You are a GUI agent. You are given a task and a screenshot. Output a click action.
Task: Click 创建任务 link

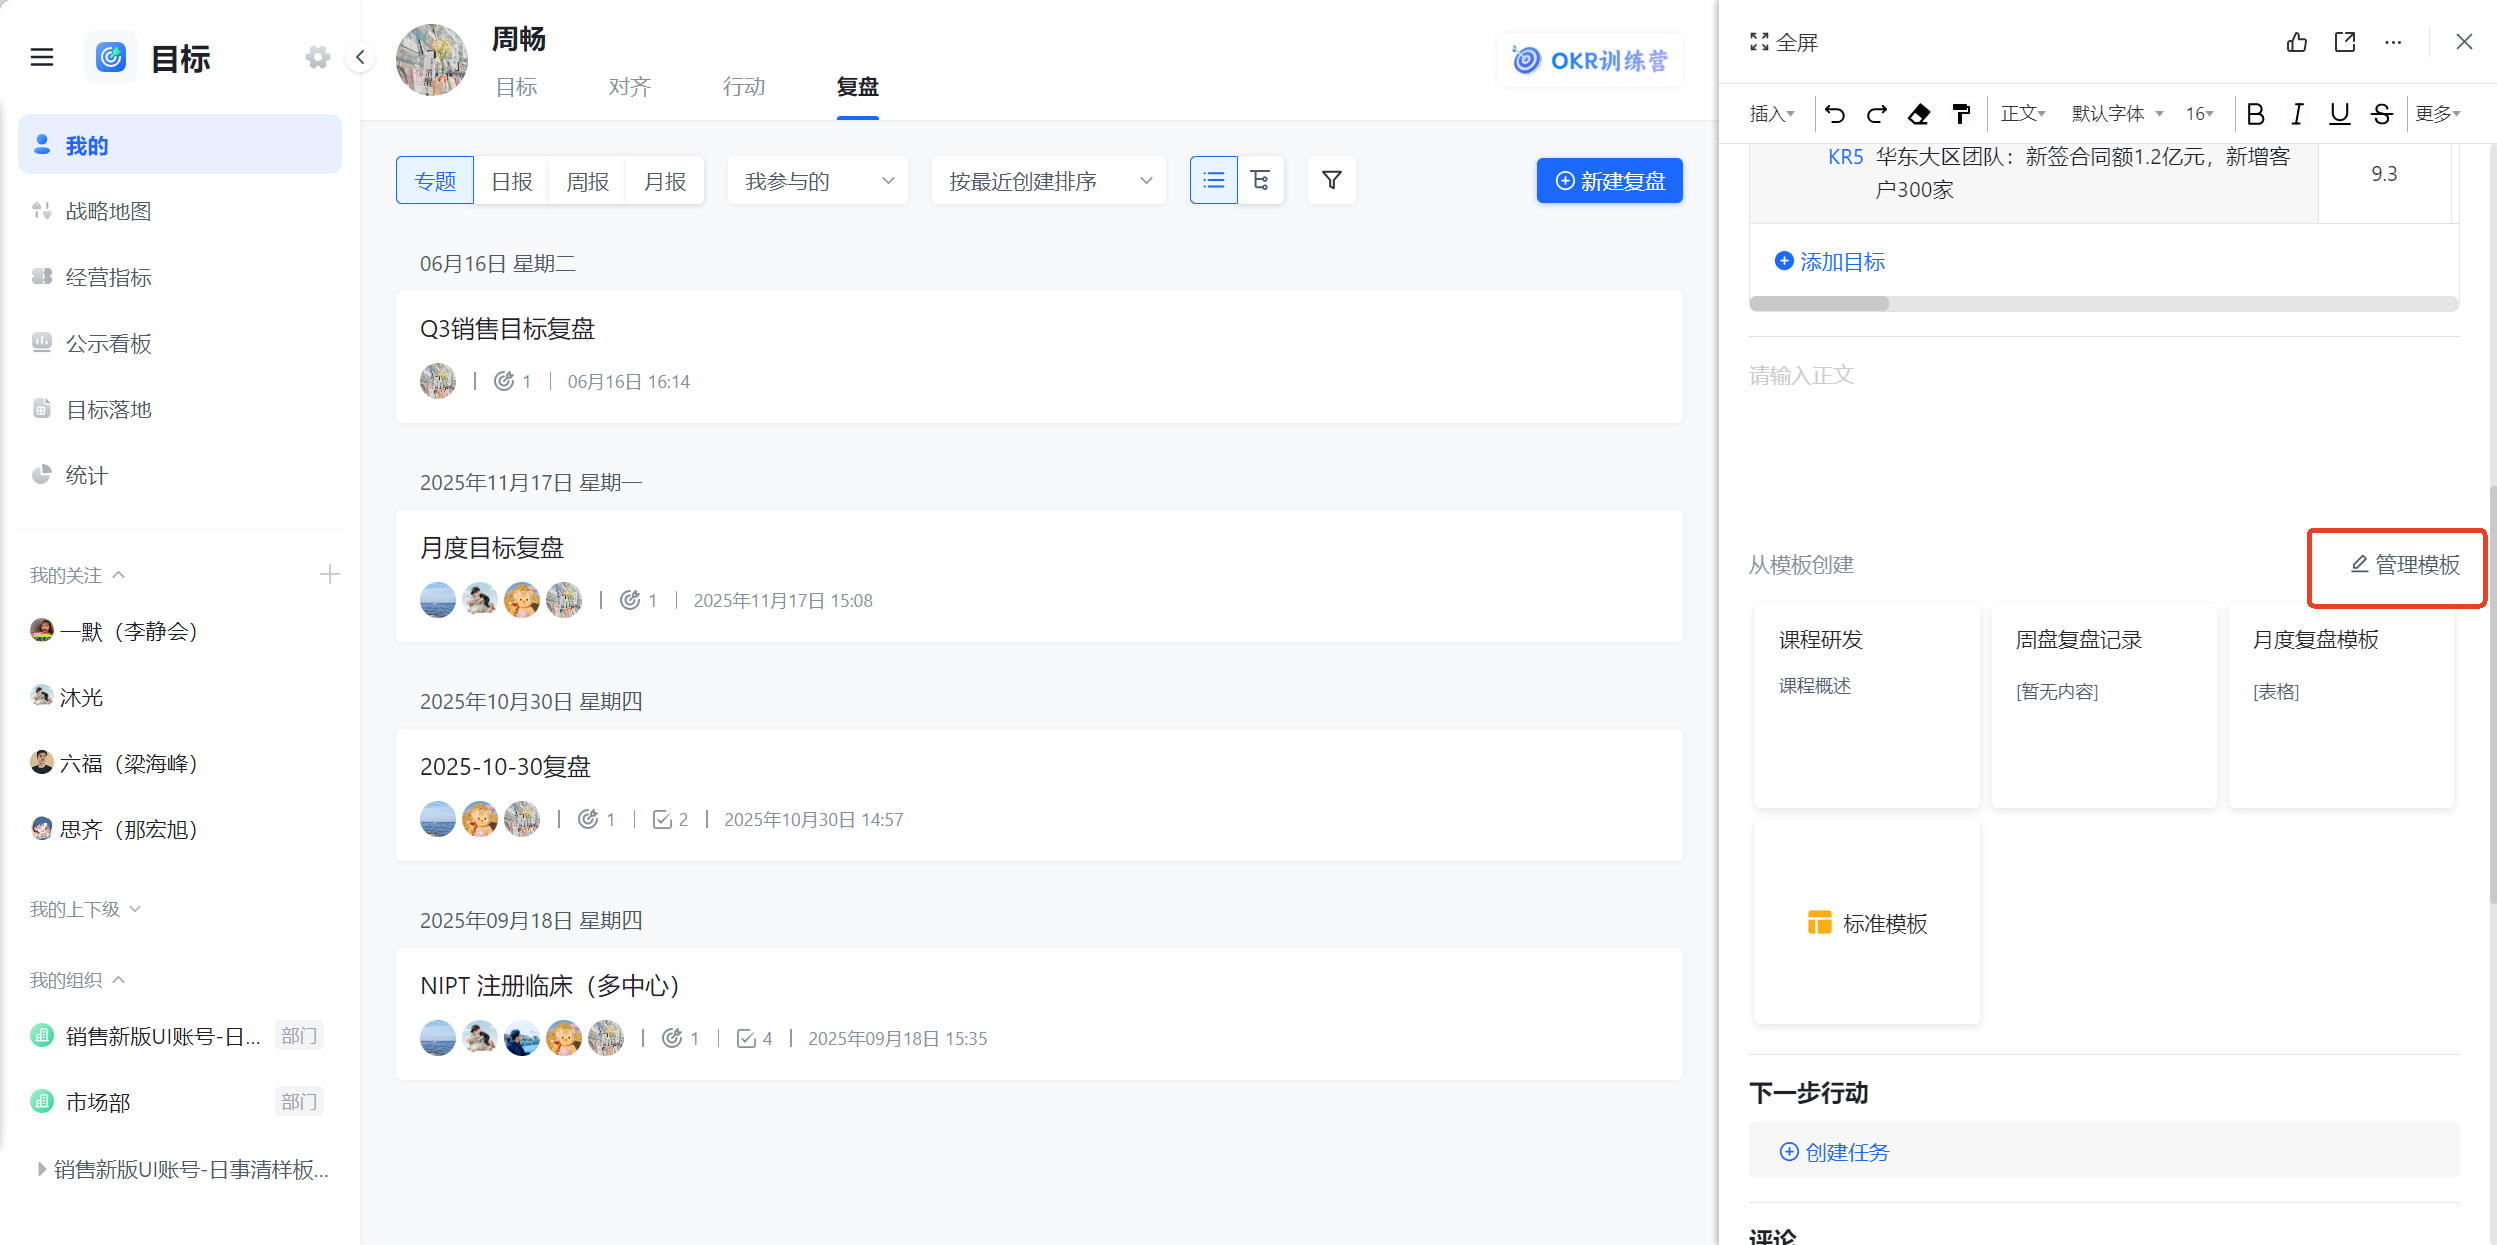pos(1834,1152)
